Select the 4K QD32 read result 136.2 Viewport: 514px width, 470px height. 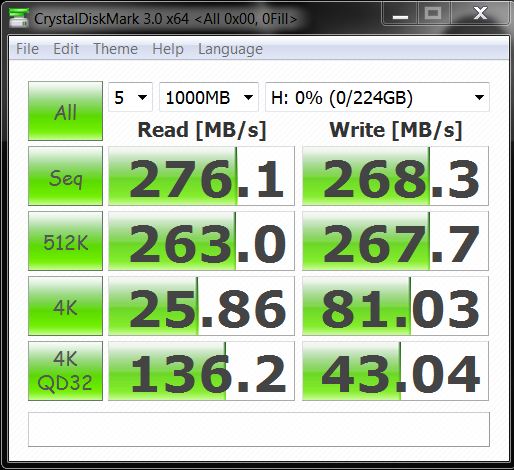(x=202, y=371)
